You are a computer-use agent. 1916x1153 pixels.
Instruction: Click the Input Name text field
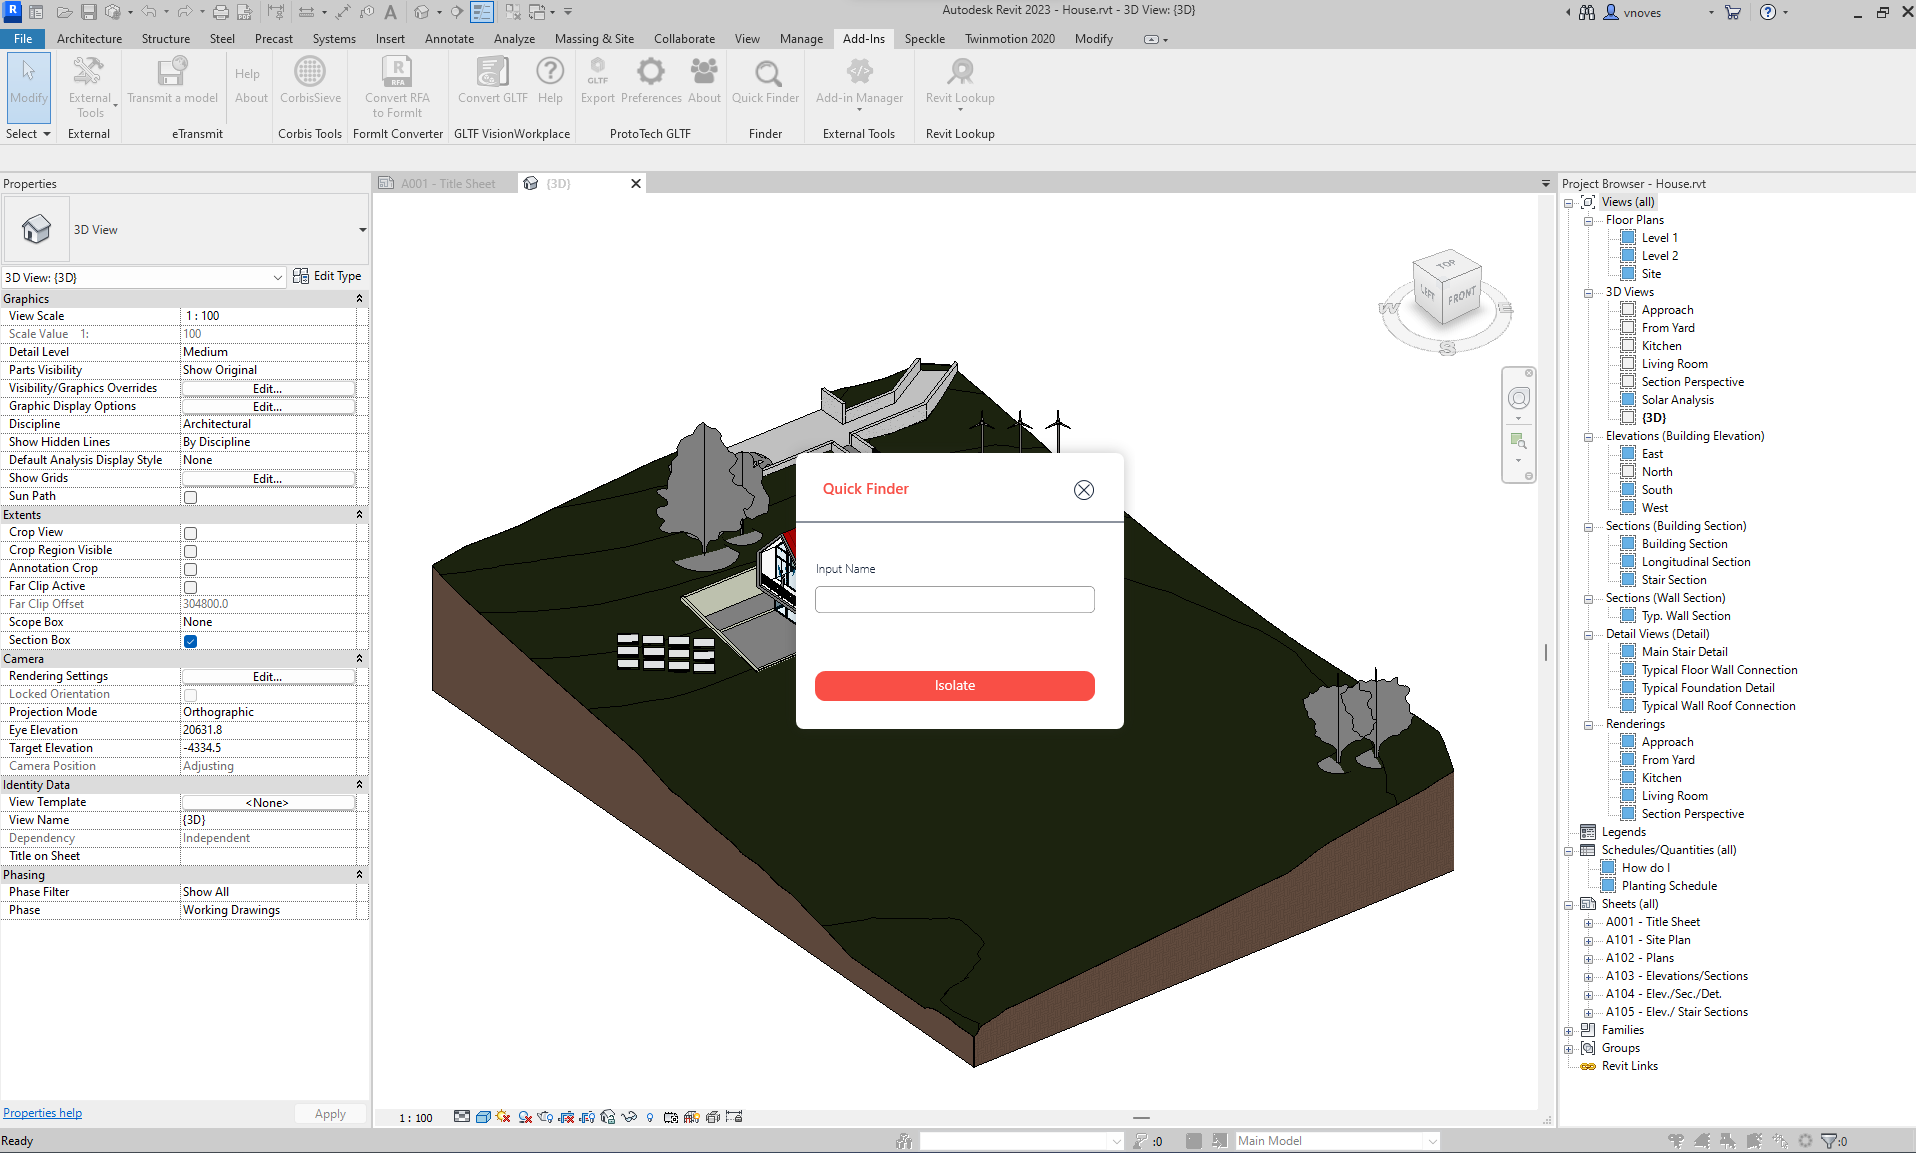point(954,600)
